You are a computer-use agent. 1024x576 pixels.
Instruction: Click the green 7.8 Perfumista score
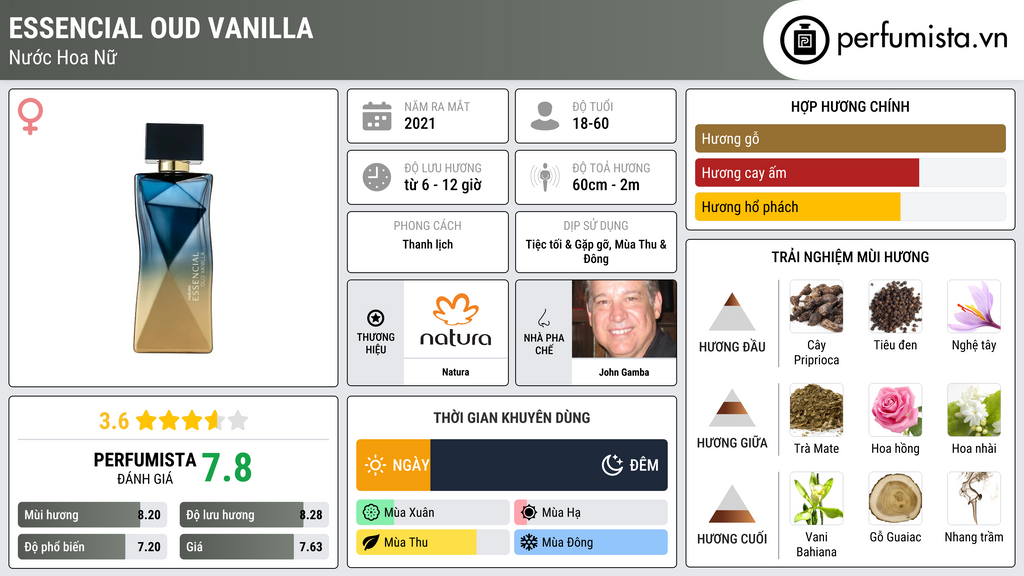[x=227, y=468]
